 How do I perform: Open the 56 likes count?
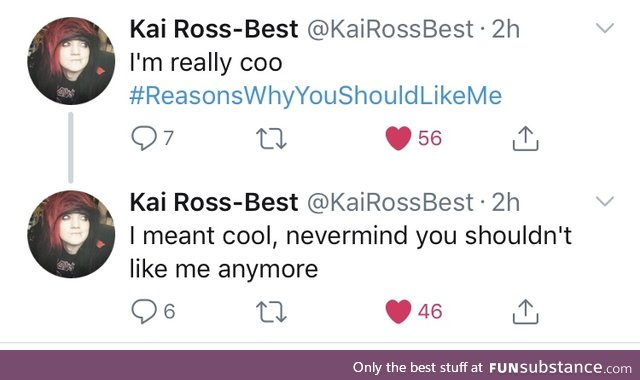click(430, 138)
